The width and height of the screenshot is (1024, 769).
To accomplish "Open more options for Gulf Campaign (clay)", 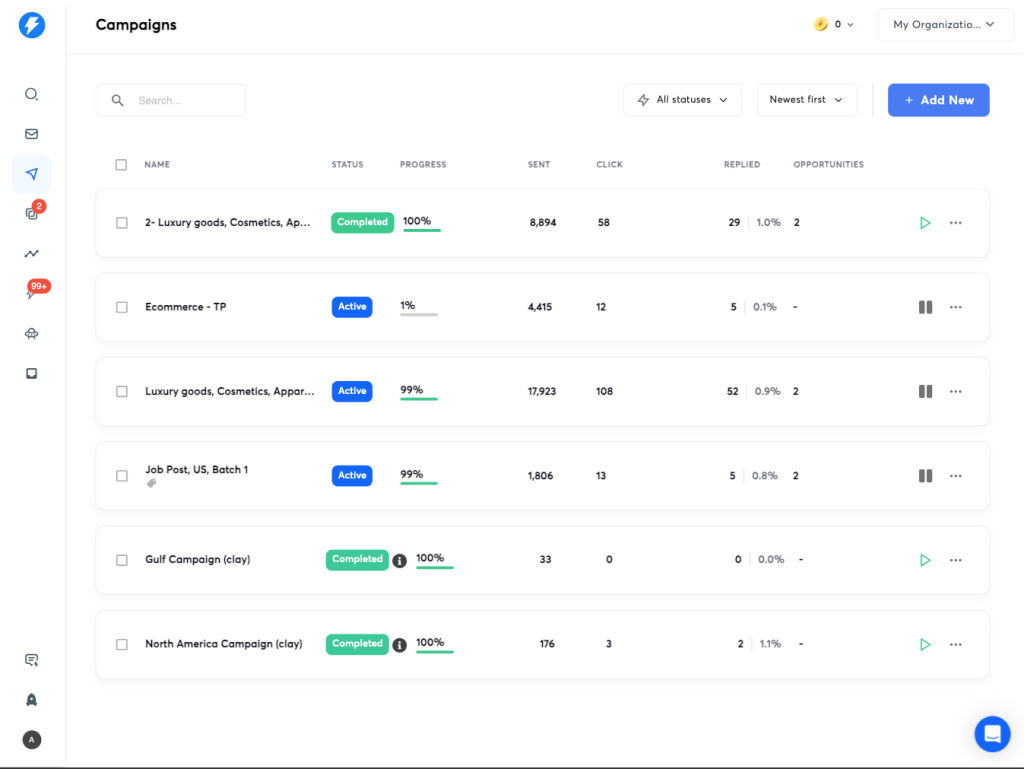I will (955, 560).
